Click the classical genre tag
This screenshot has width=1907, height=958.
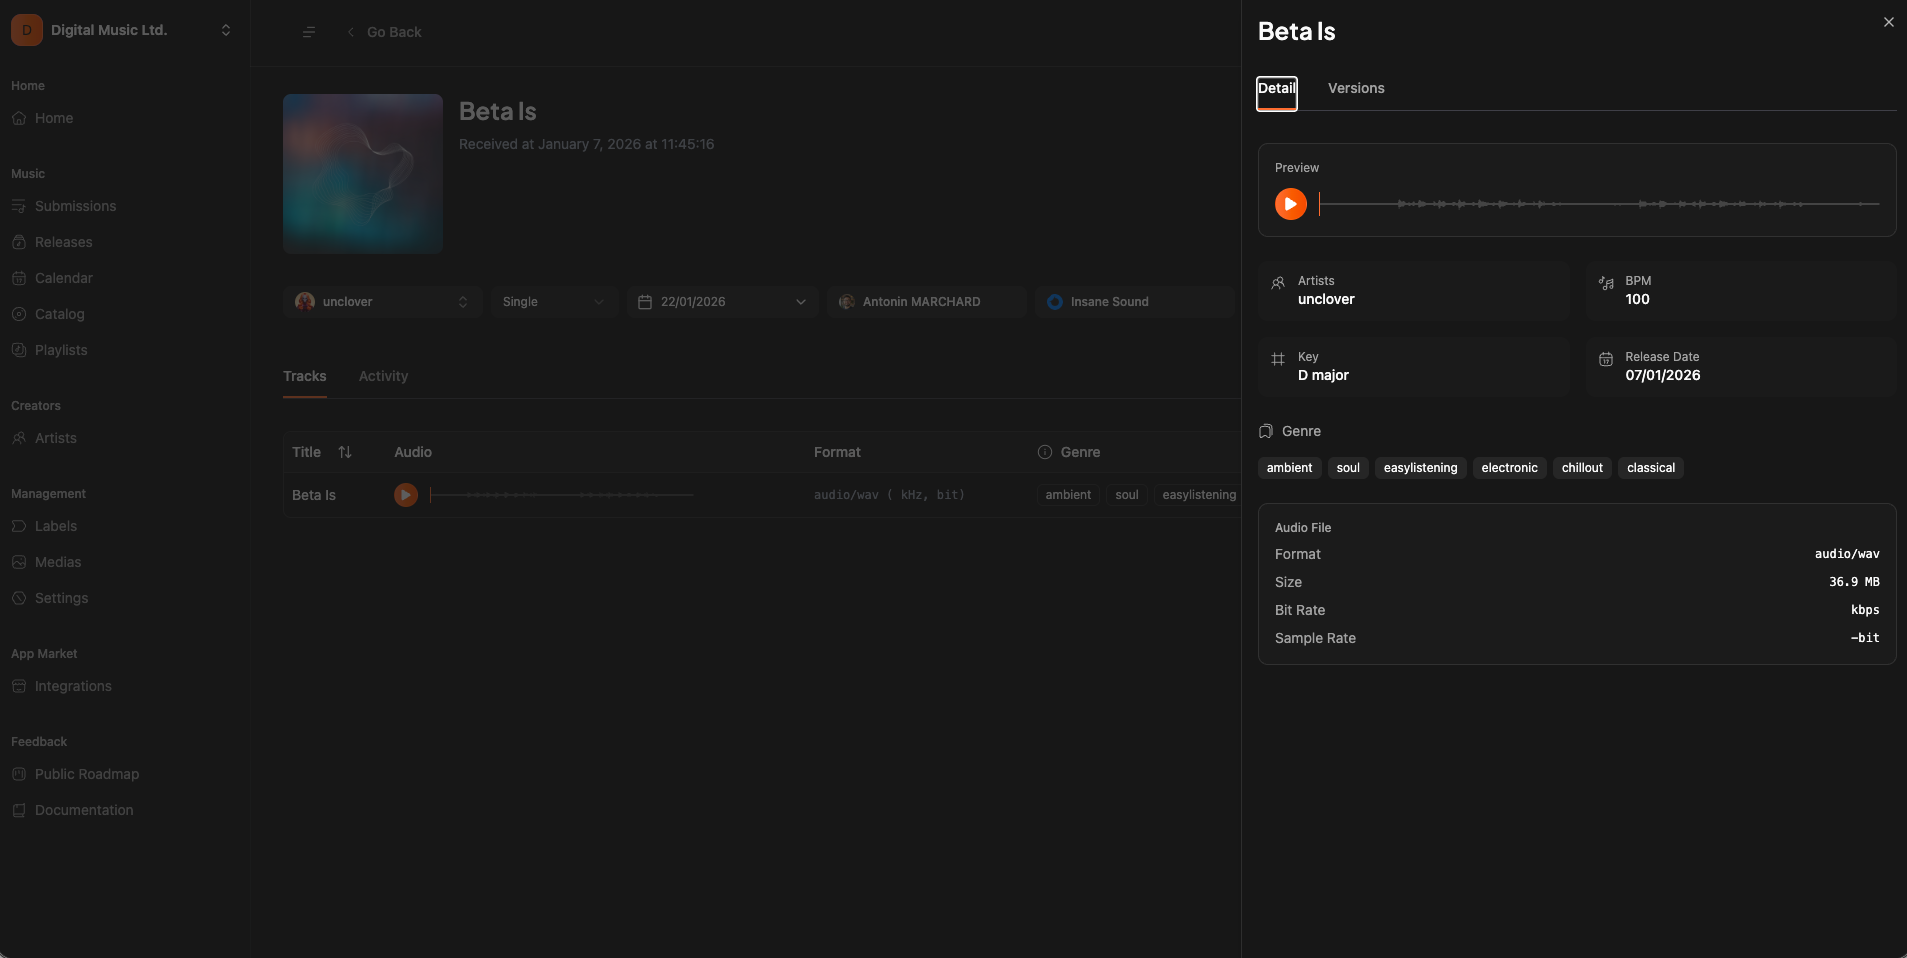pyautogui.click(x=1651, y=468)
